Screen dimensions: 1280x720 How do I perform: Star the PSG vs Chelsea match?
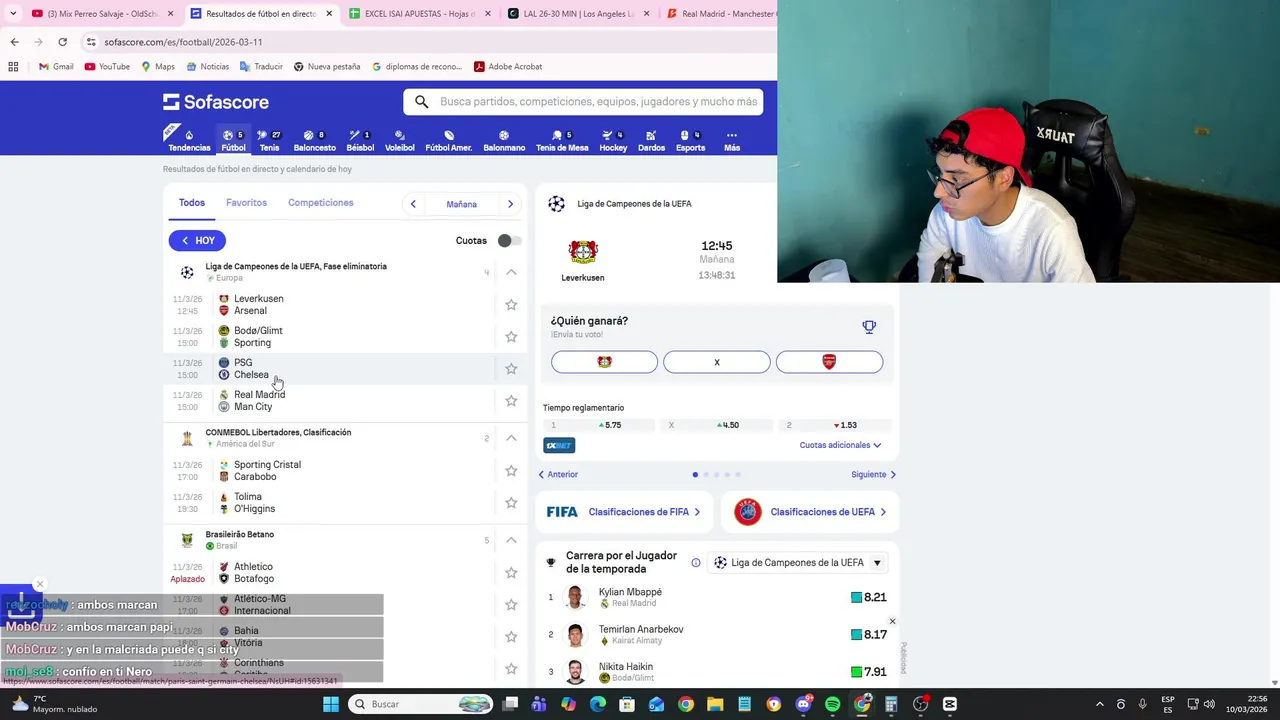511,369
